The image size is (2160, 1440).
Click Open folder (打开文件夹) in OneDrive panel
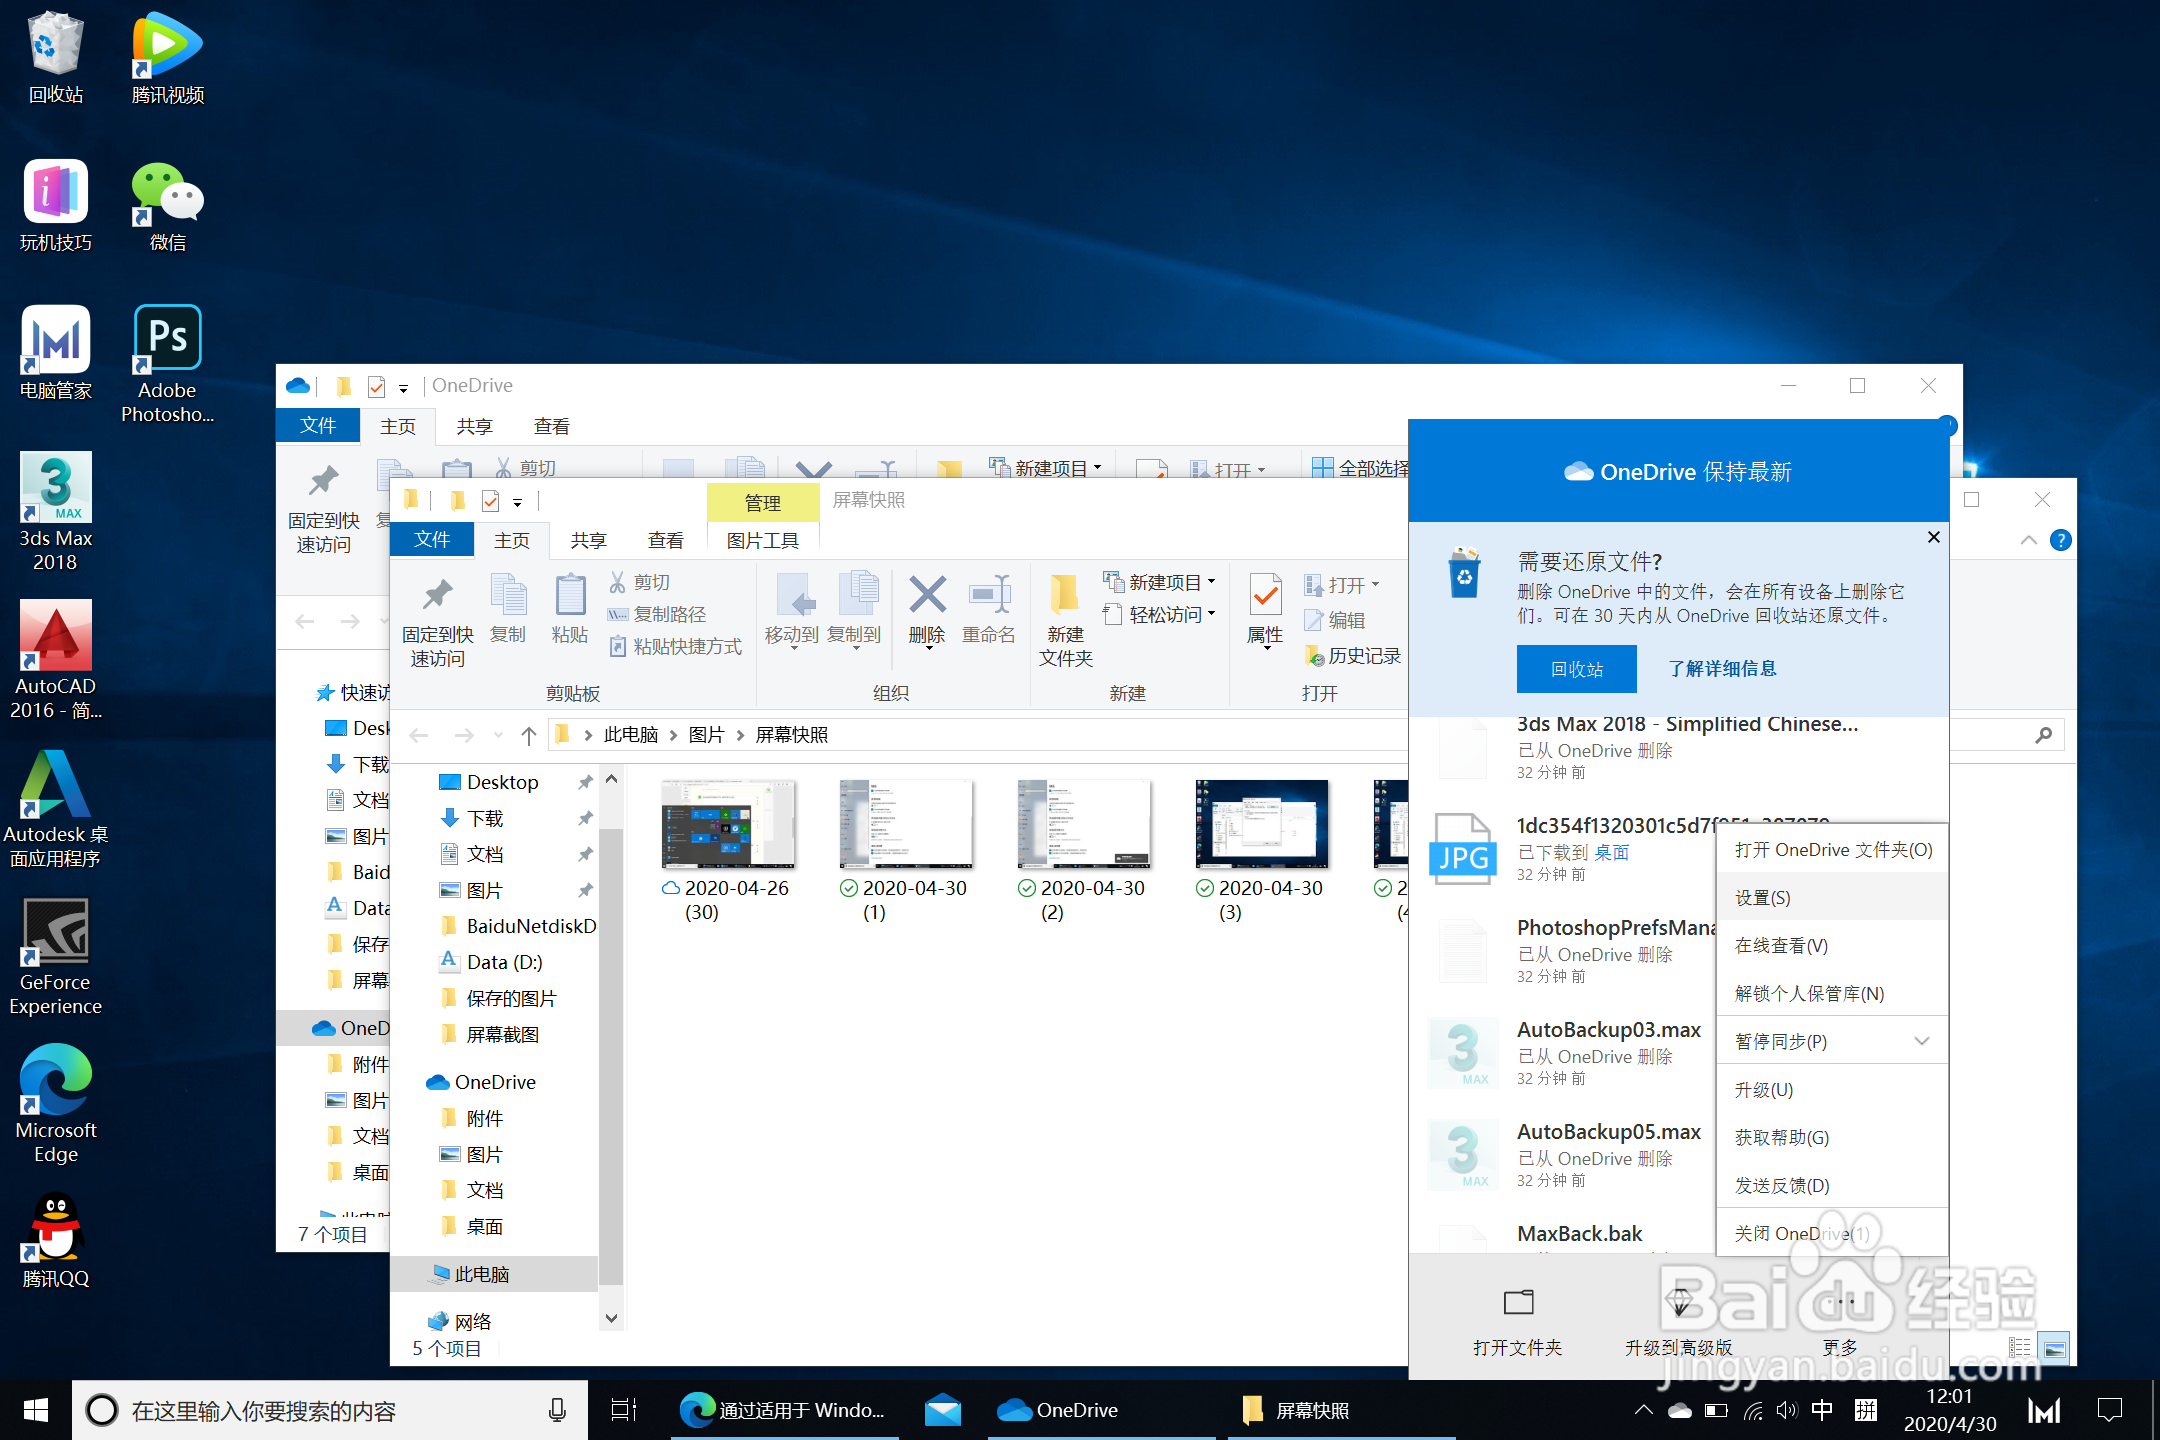(1517, 1320)
